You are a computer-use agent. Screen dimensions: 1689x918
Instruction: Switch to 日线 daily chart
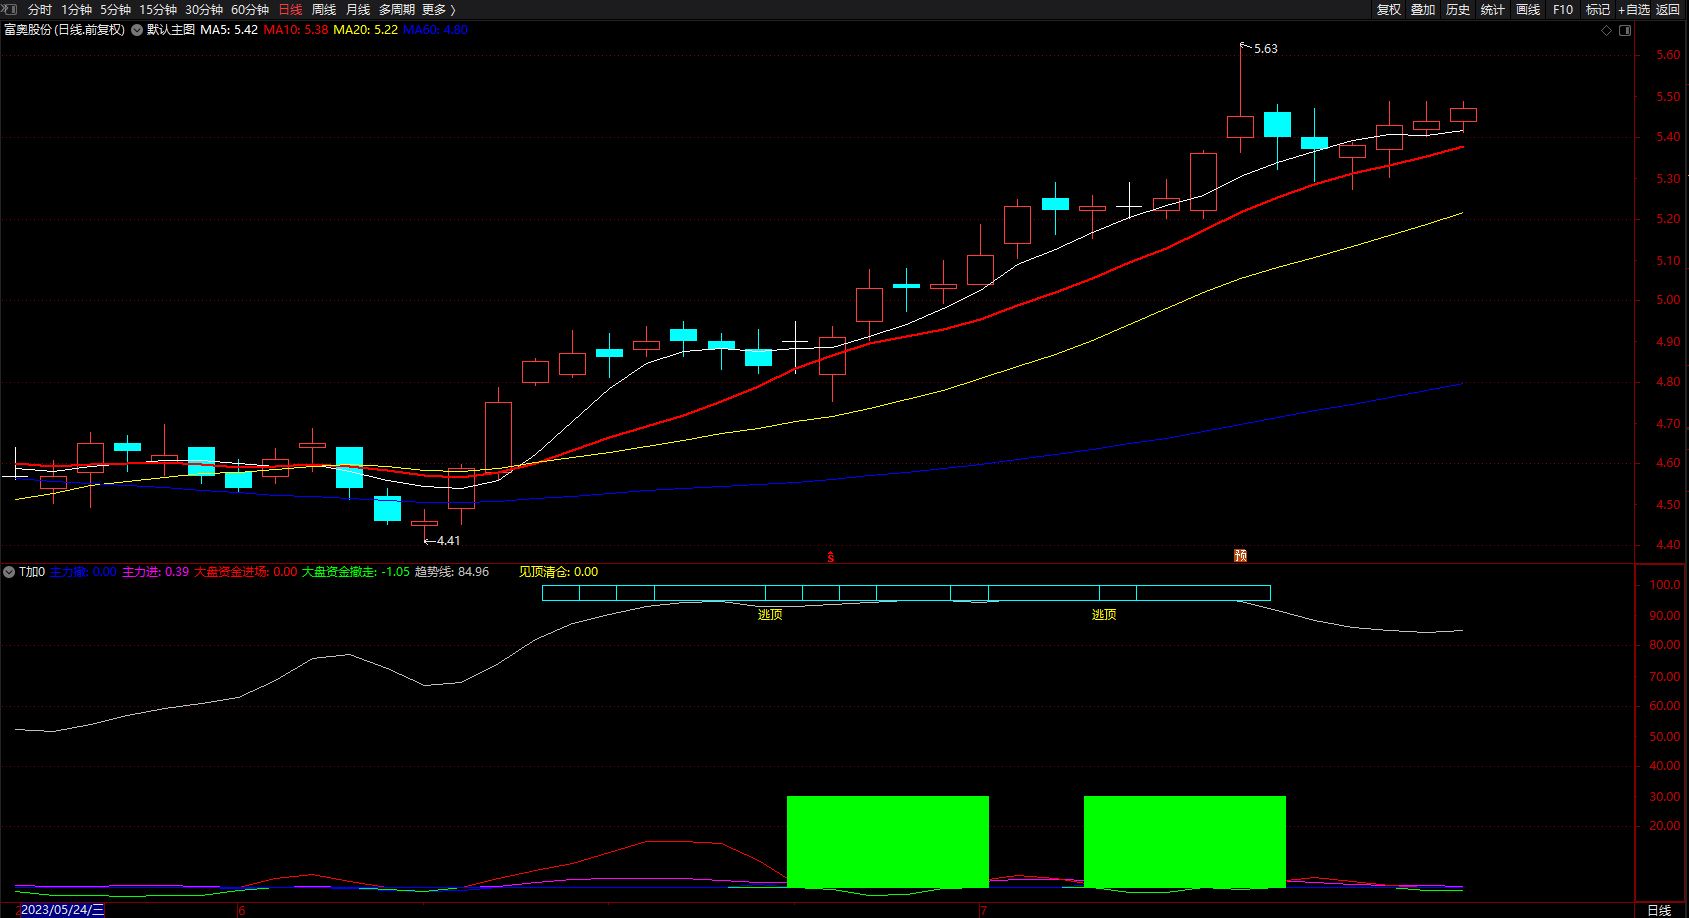pos(290,9)
